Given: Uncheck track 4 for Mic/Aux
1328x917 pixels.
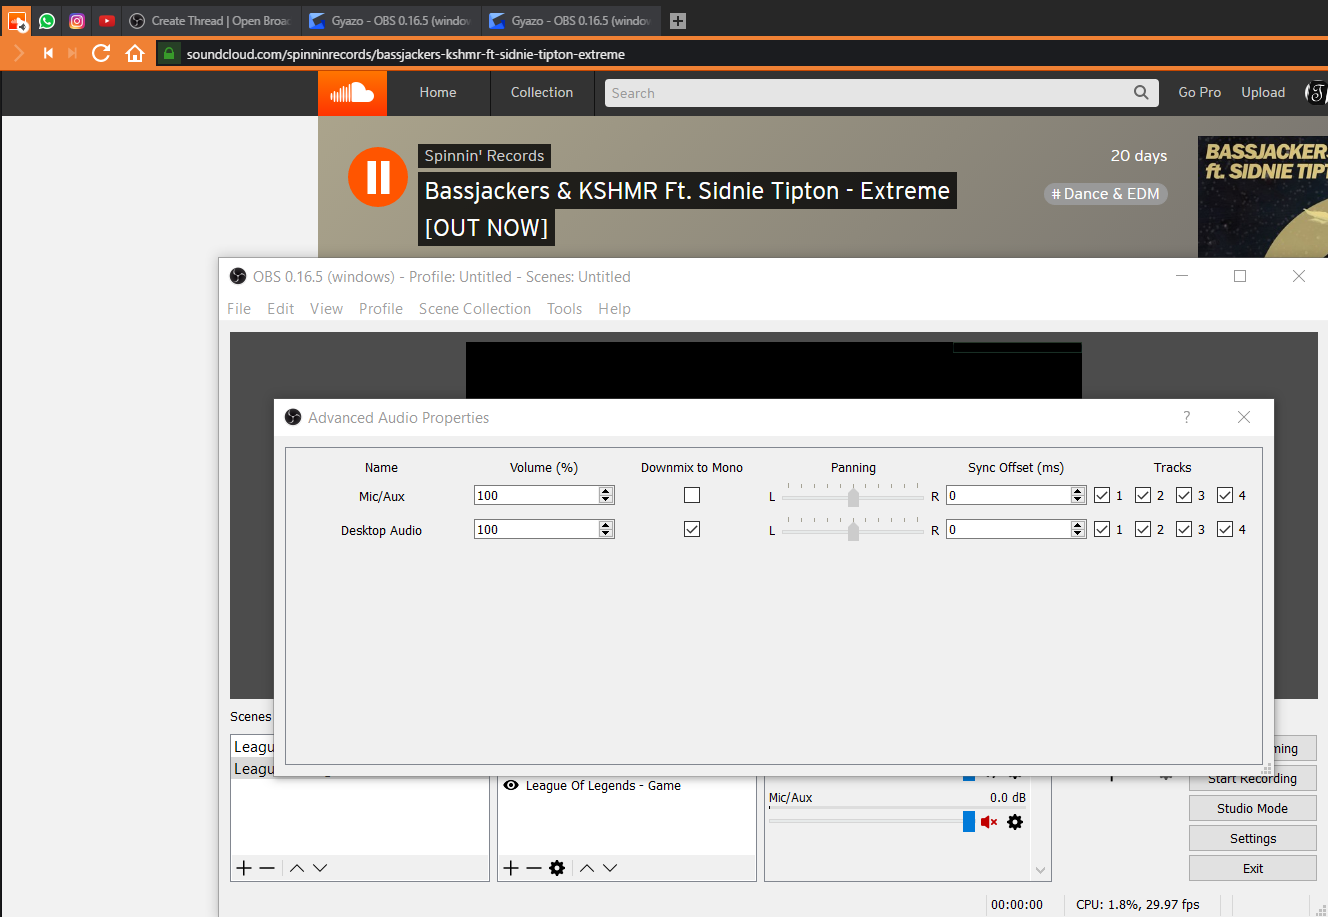Looking at the screenshot, I should (x=1225, y=495).
